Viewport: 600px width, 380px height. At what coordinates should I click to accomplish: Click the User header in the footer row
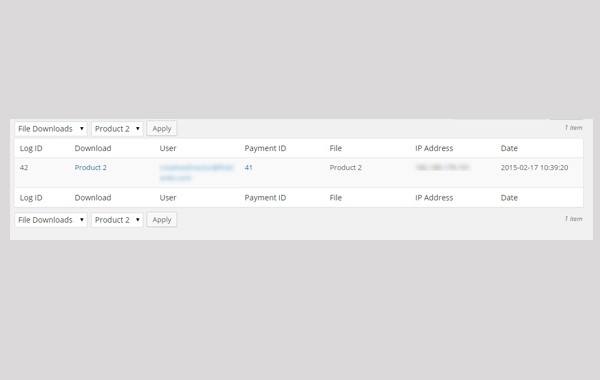(x=168, y=198)
